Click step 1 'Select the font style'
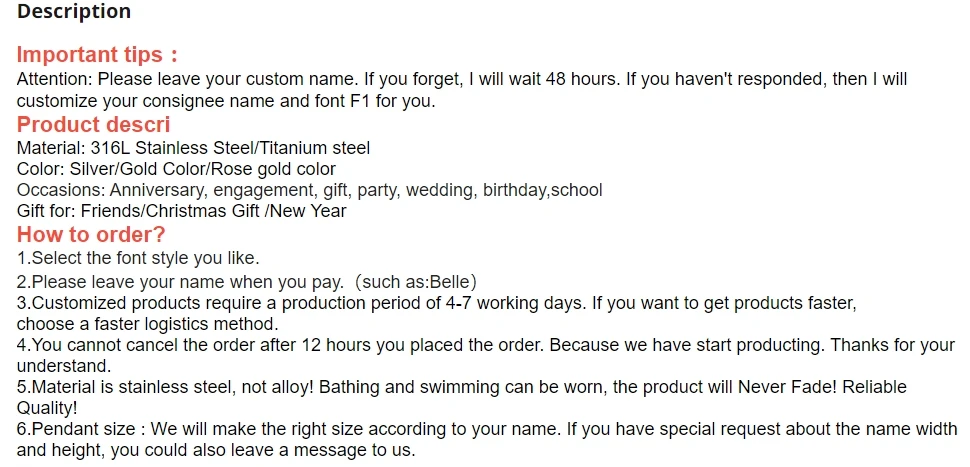 coord(138,257)
